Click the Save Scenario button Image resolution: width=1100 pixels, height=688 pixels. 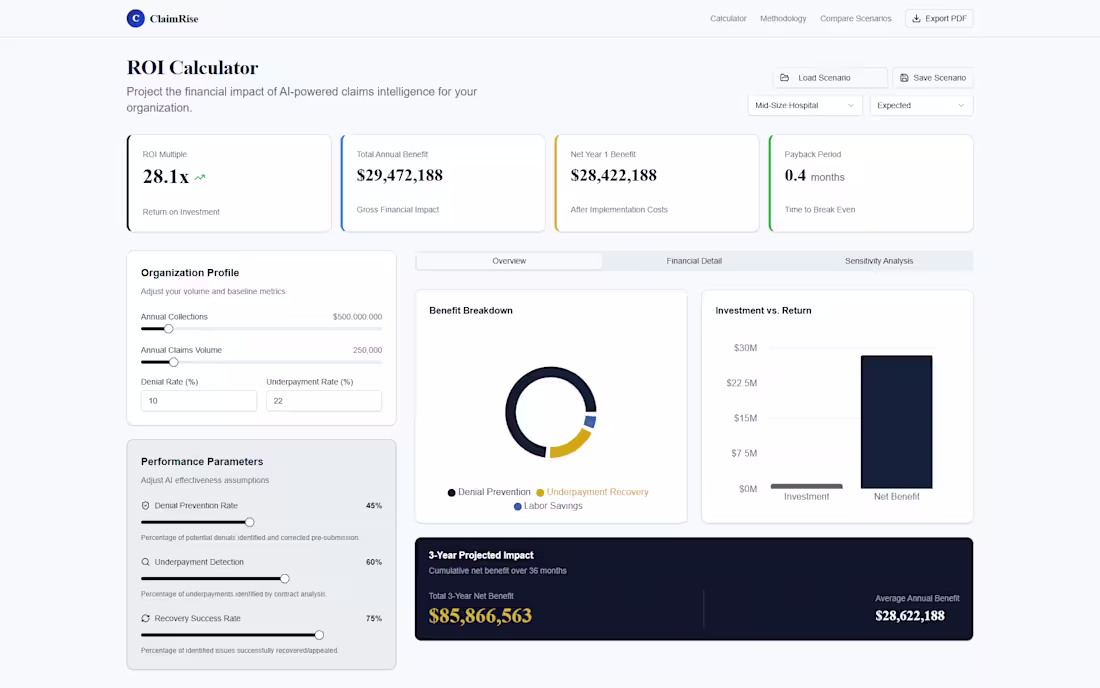932,78
